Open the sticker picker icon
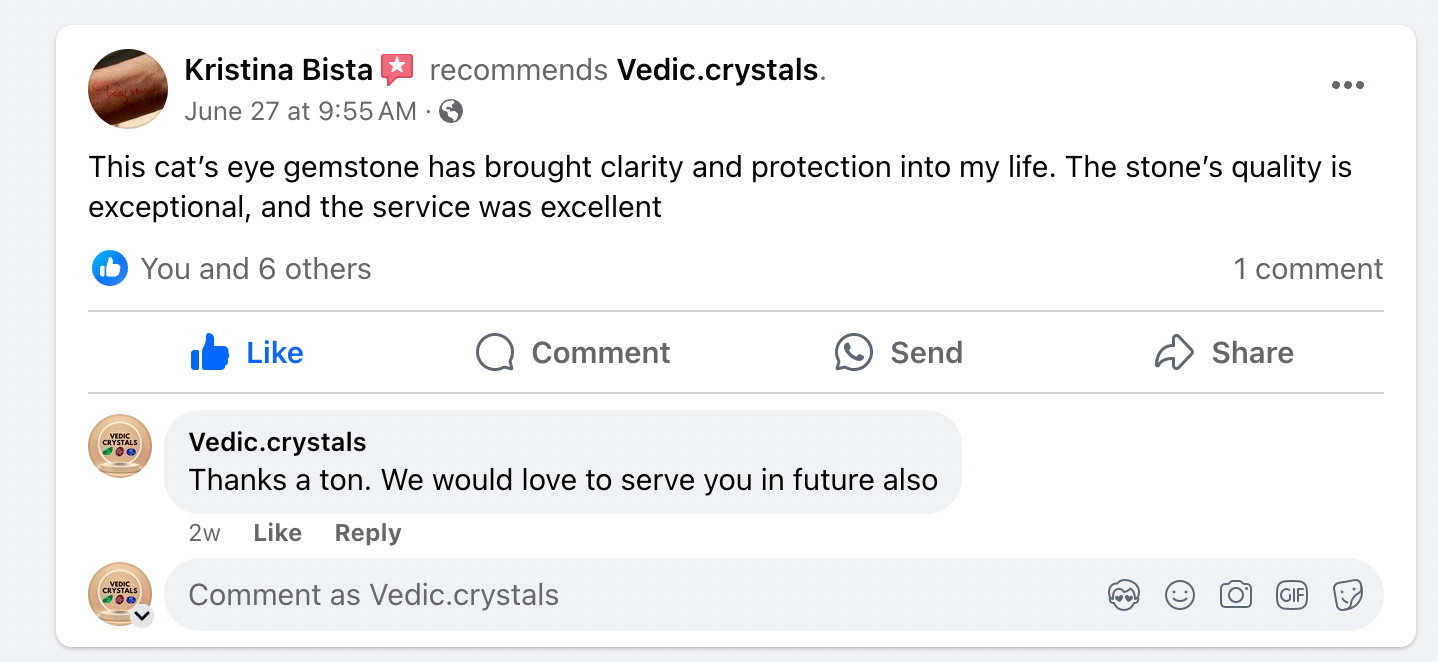Screen dimensions: 1438x662 1348,595
